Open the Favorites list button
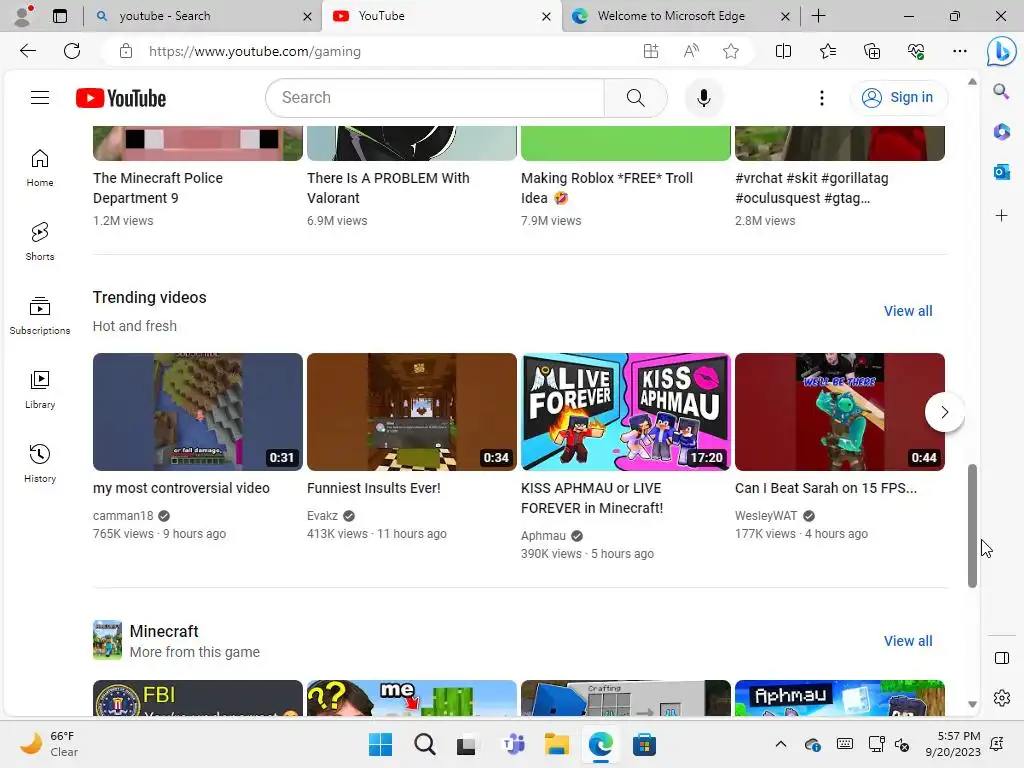 coord(827,51)
